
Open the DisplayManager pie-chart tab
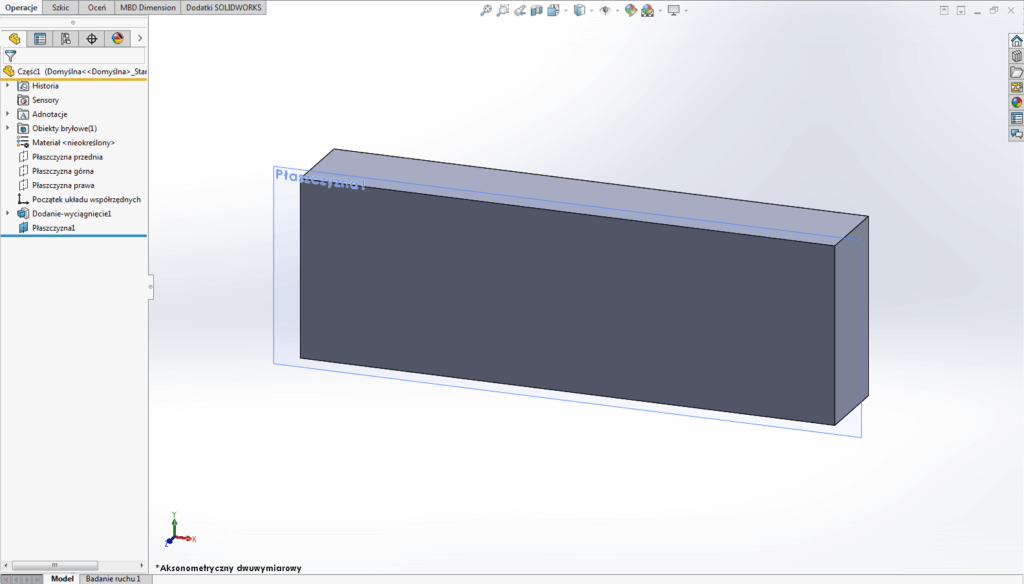tap(118, 38)
